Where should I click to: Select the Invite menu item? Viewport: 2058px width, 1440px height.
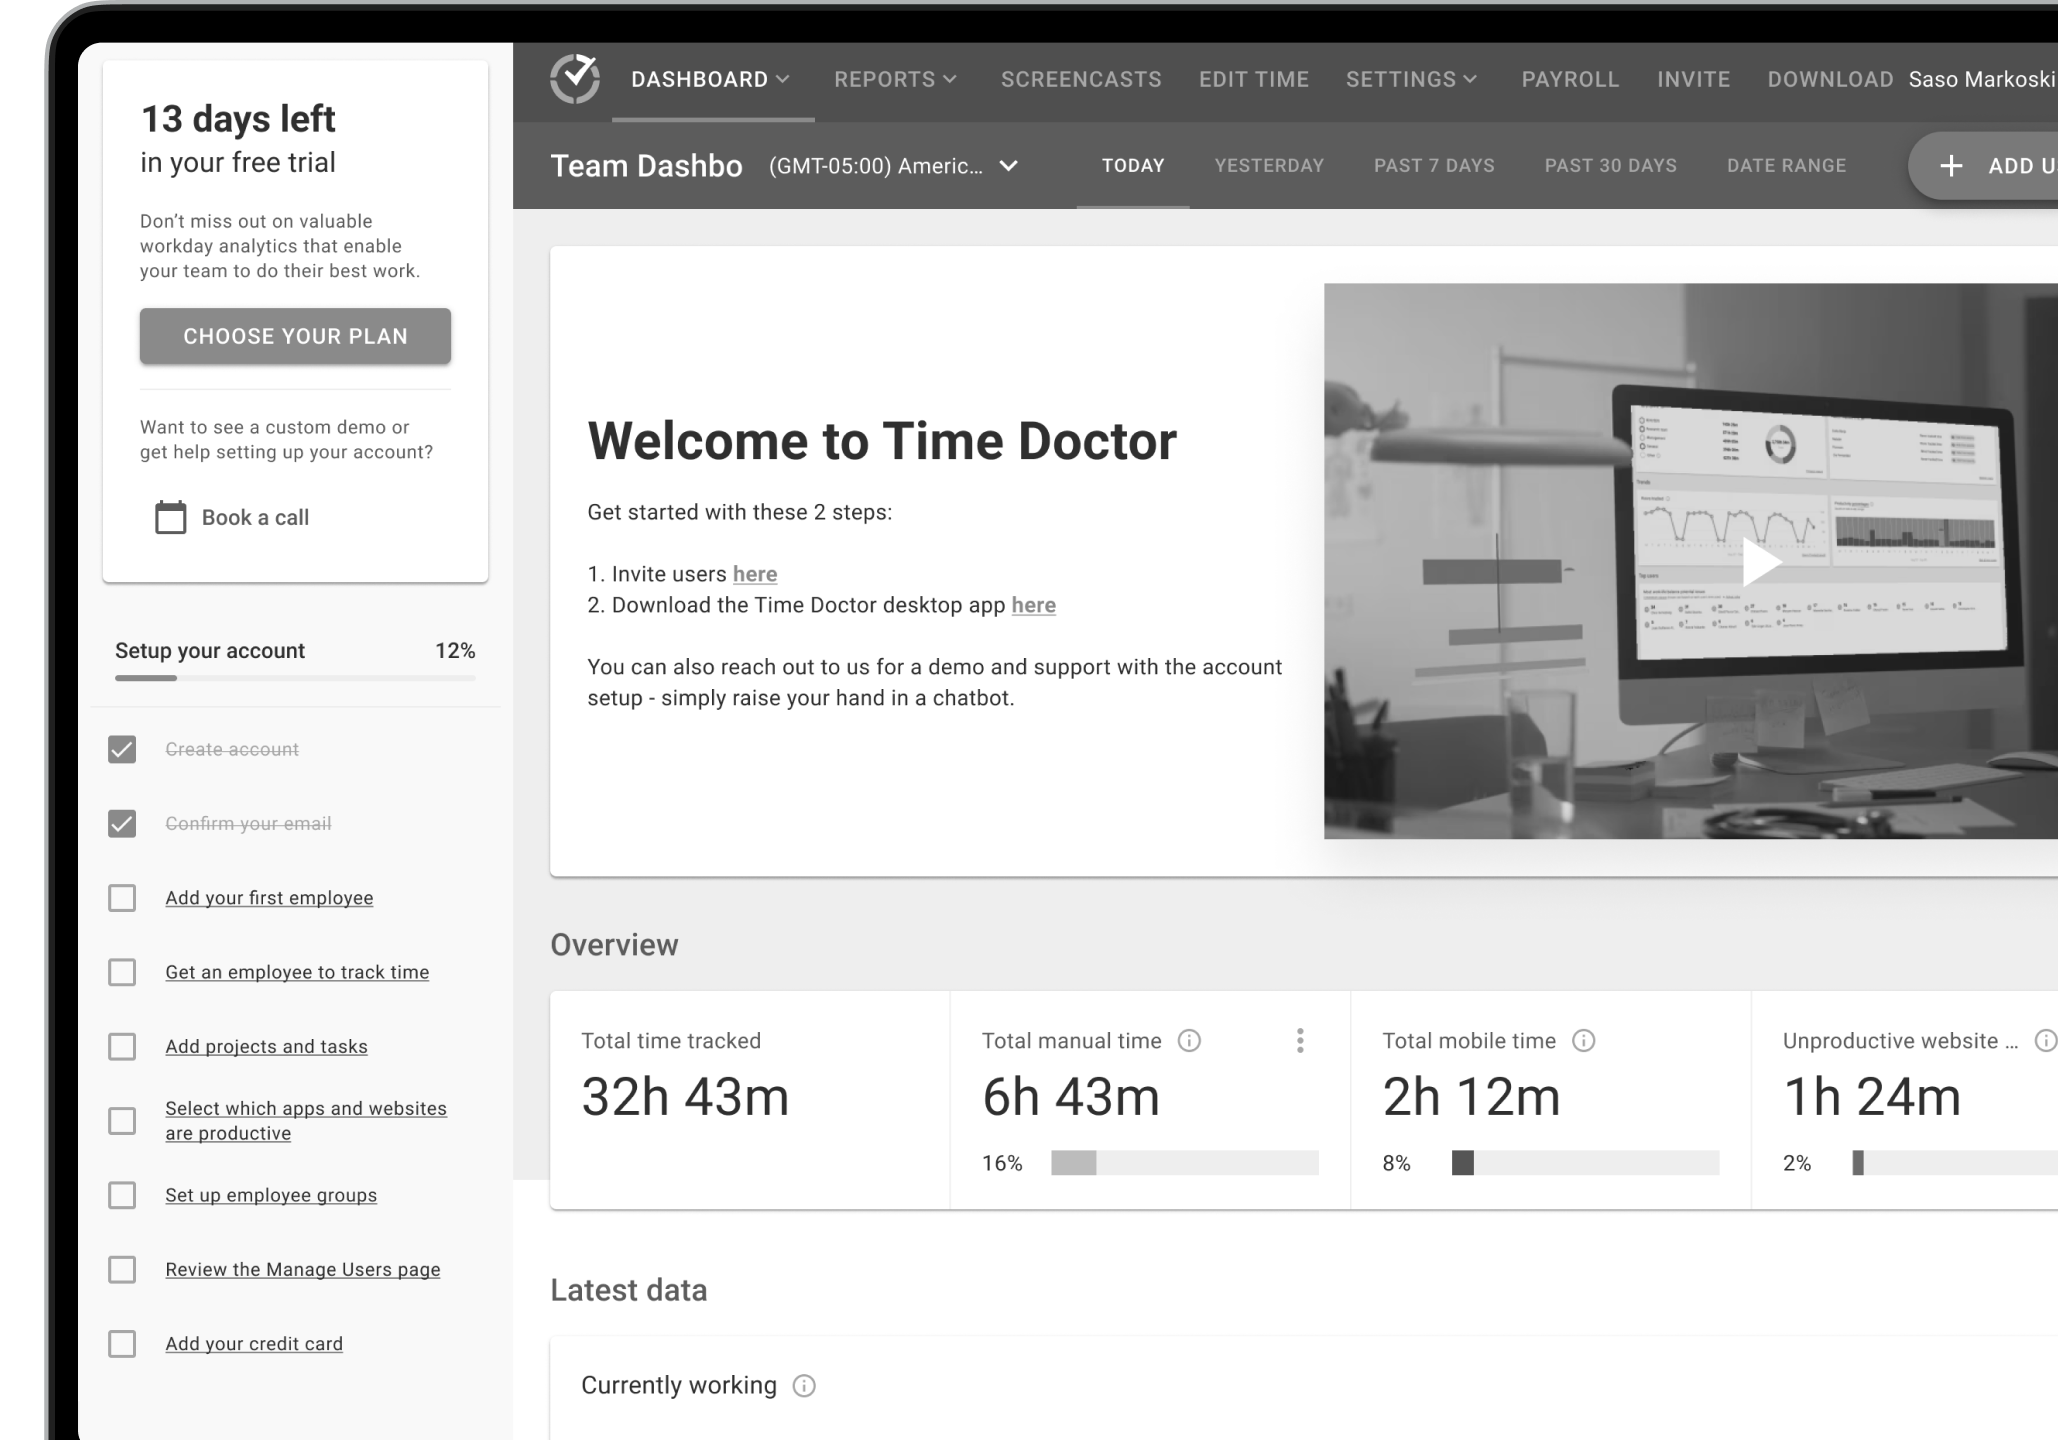[1693, 79]
